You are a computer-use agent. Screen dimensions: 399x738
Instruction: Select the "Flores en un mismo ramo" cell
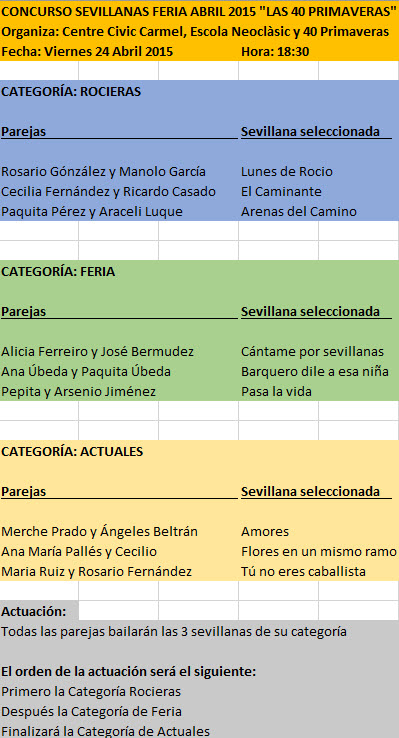coord(319,552)
